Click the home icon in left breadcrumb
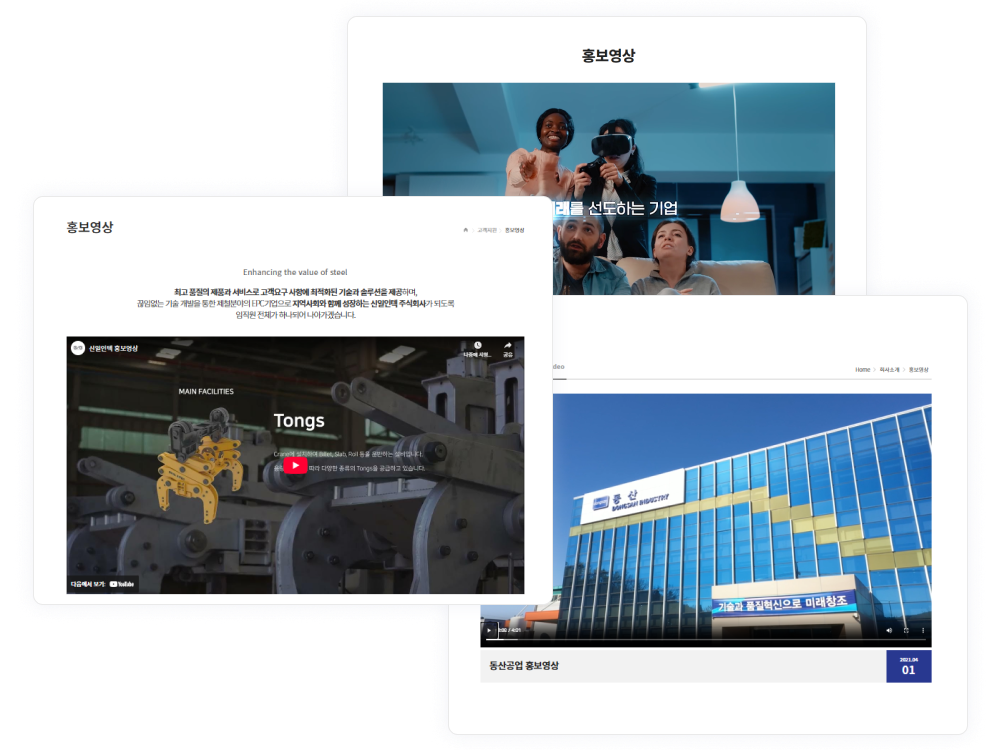Image resolution: width=1000 pixels, height=750 pixels. tap(465, 230)
